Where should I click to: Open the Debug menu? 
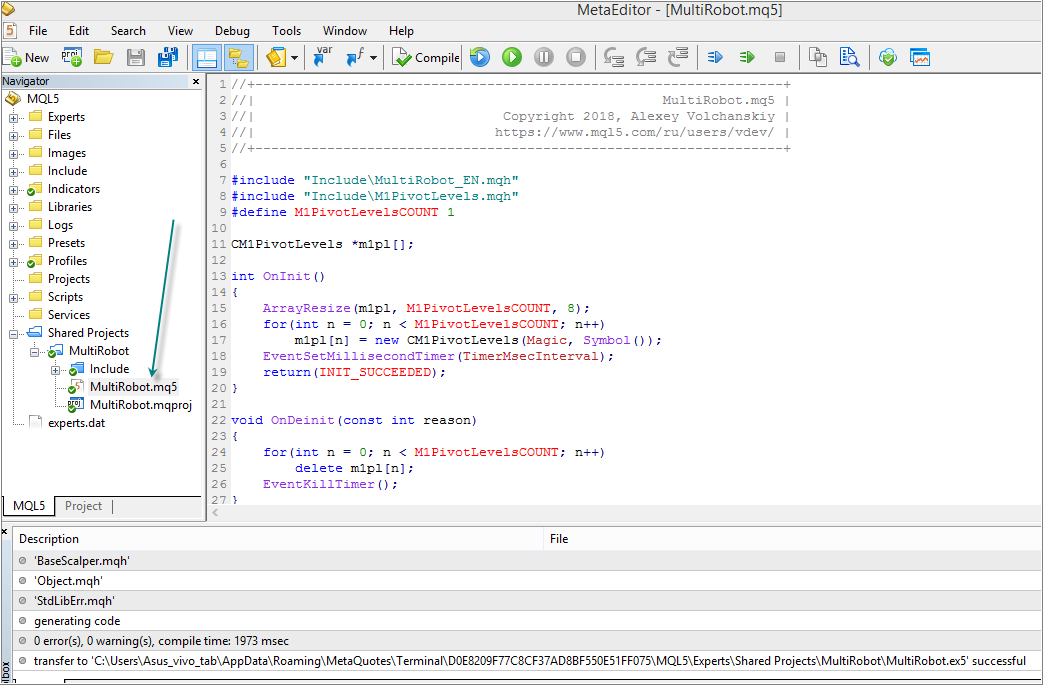click(232, 31)
